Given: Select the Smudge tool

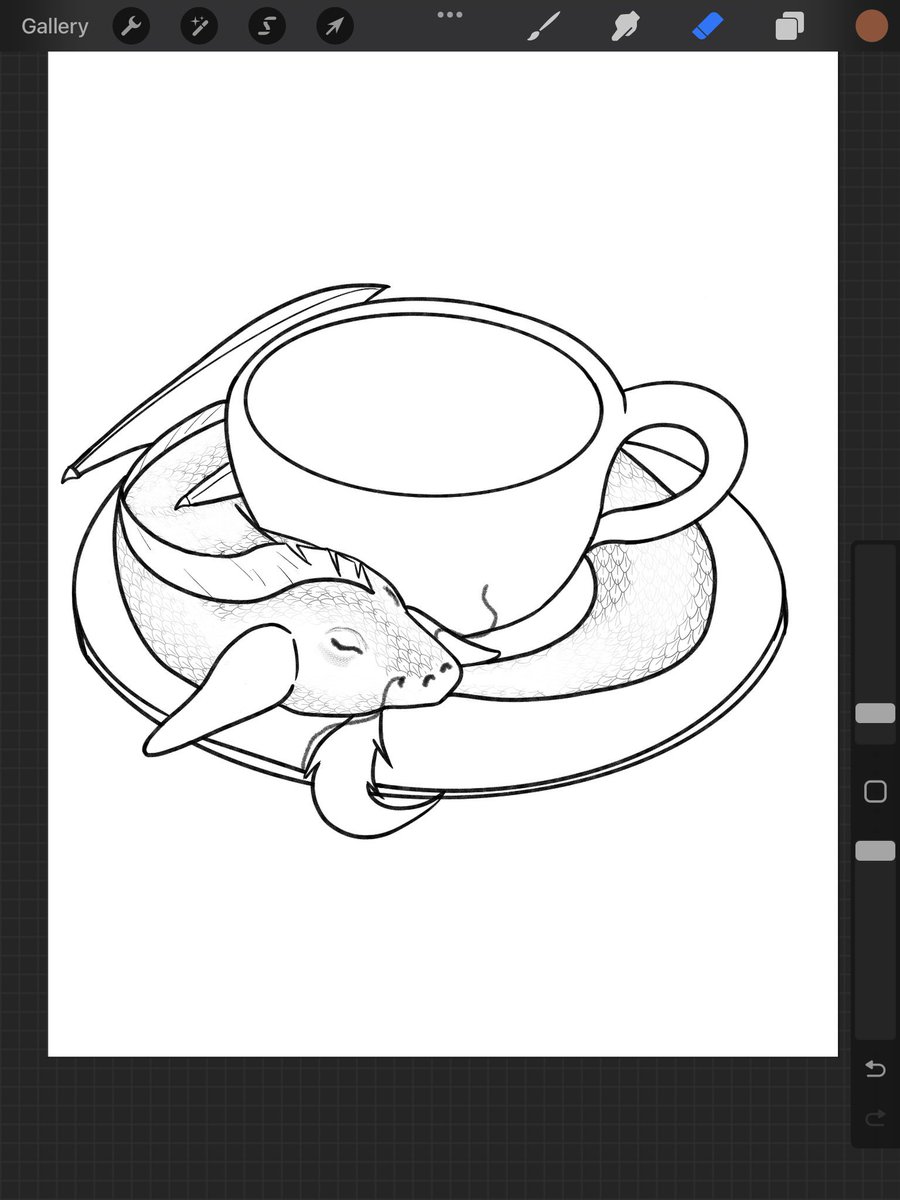Looking at the screenshot, I should [625, 26].
